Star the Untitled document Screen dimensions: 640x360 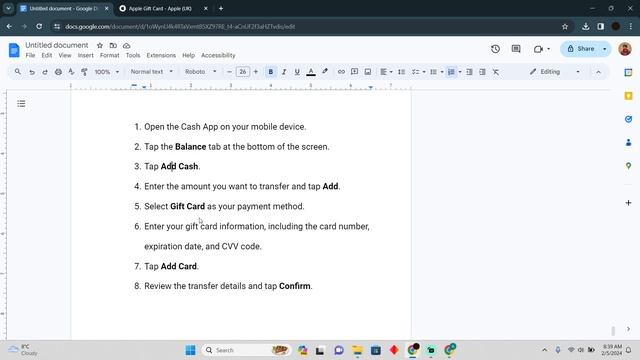click(x=100, y=45)
